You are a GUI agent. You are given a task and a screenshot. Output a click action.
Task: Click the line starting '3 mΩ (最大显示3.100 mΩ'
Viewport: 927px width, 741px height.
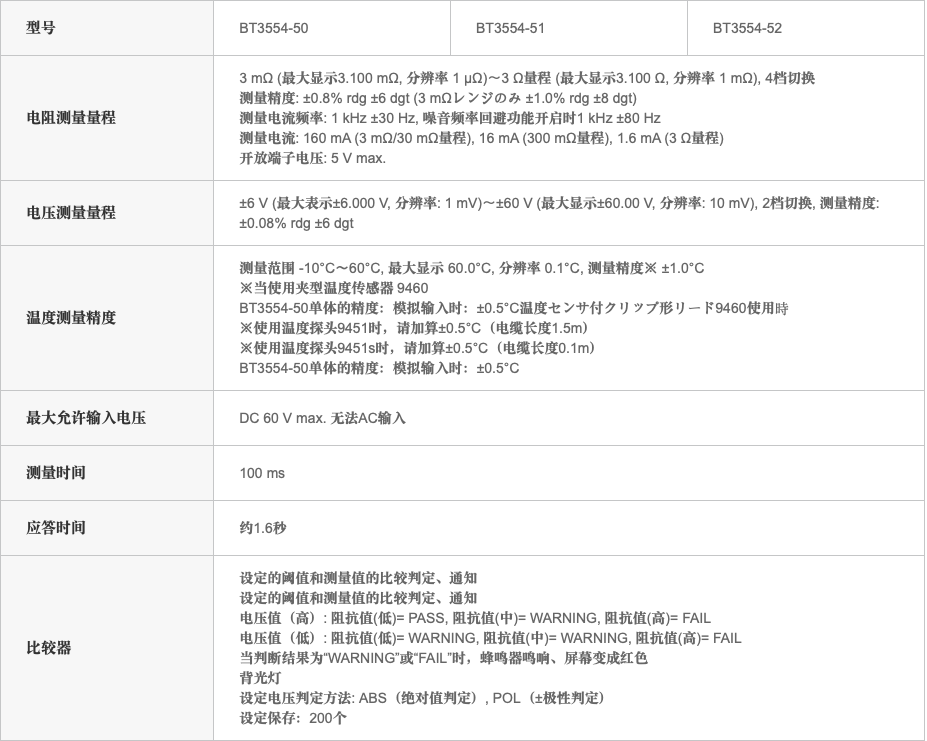pyautogui.click(x=527, y=77)
